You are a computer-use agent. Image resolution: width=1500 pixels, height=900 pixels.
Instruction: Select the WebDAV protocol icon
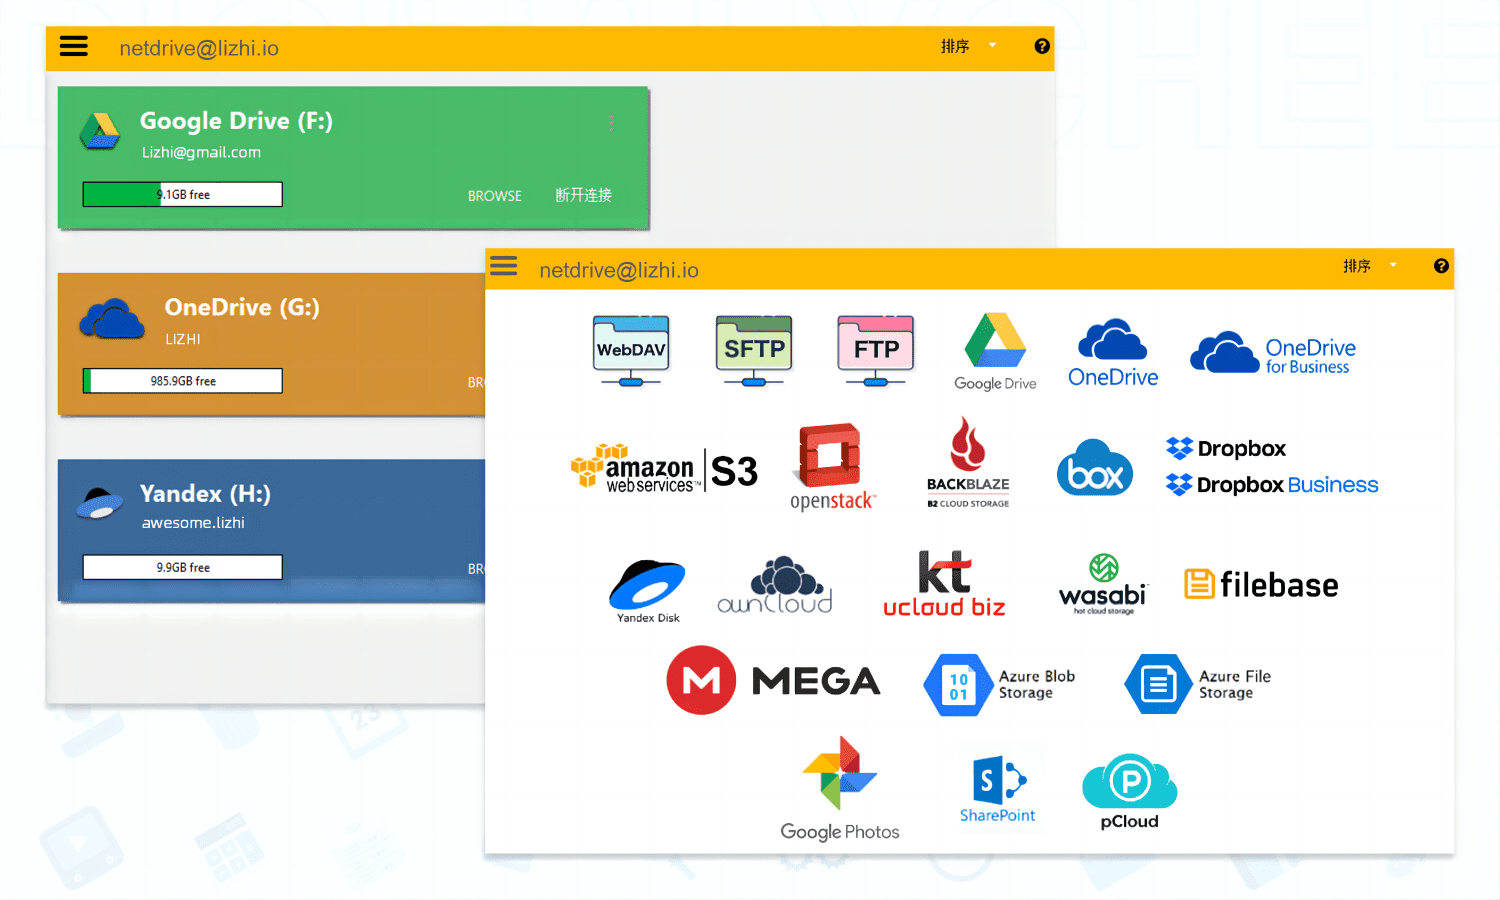630,350
